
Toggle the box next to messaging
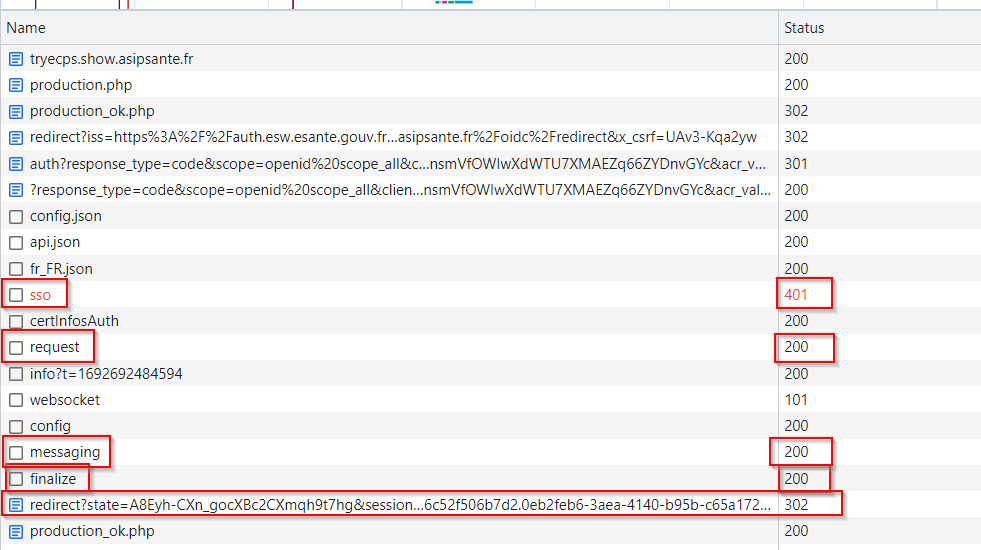(15, 453)
